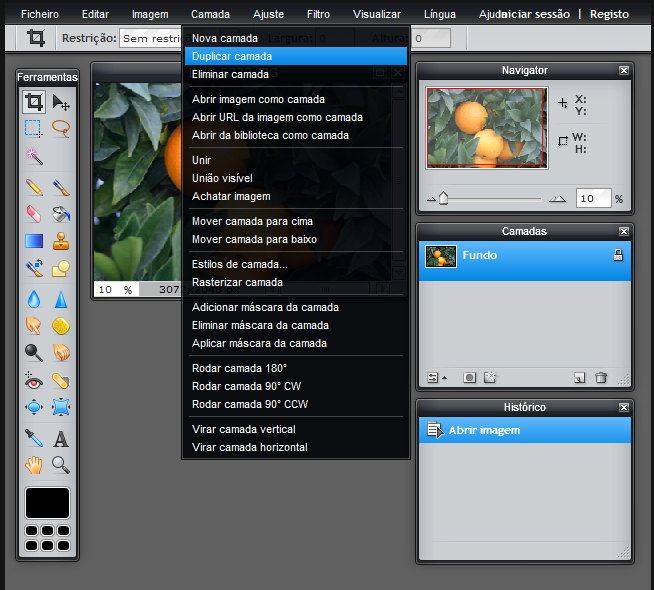654x590 pixels.
Task: Choose Nova camada from menu
Action: 296,38
